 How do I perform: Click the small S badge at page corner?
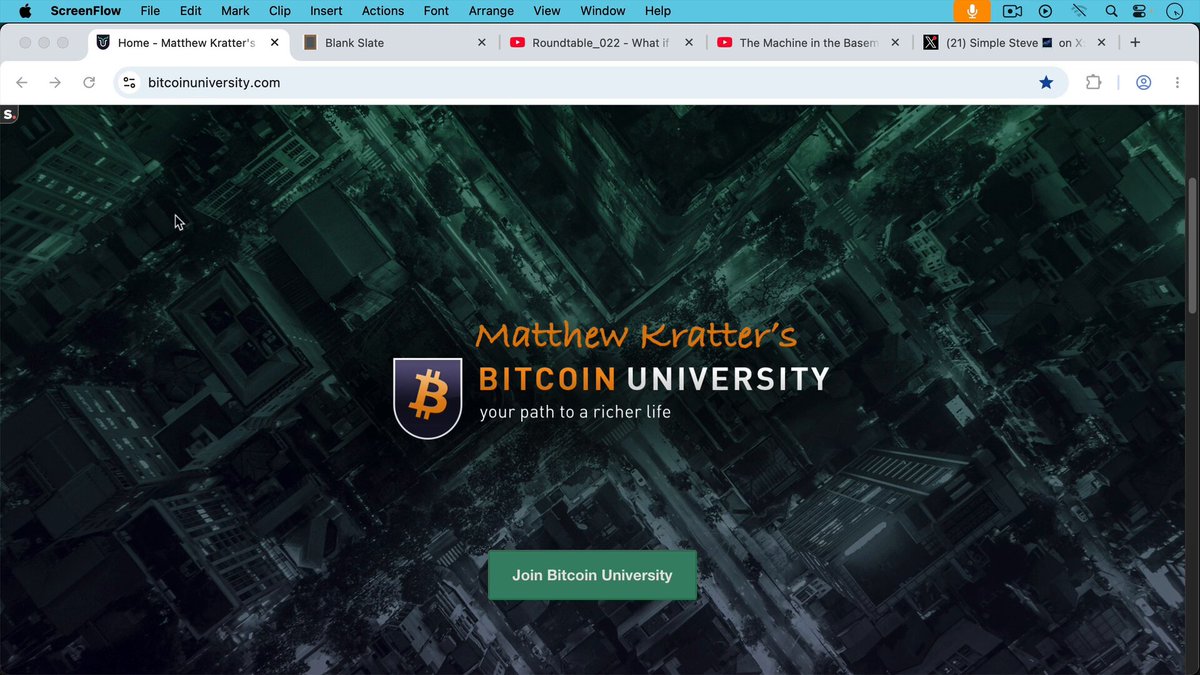coord(9,114)
